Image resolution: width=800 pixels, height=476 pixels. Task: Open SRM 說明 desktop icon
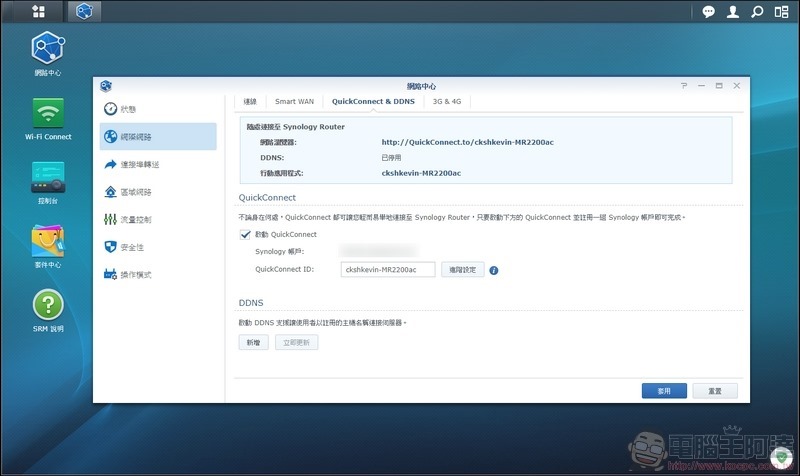(x=48, y=311)
